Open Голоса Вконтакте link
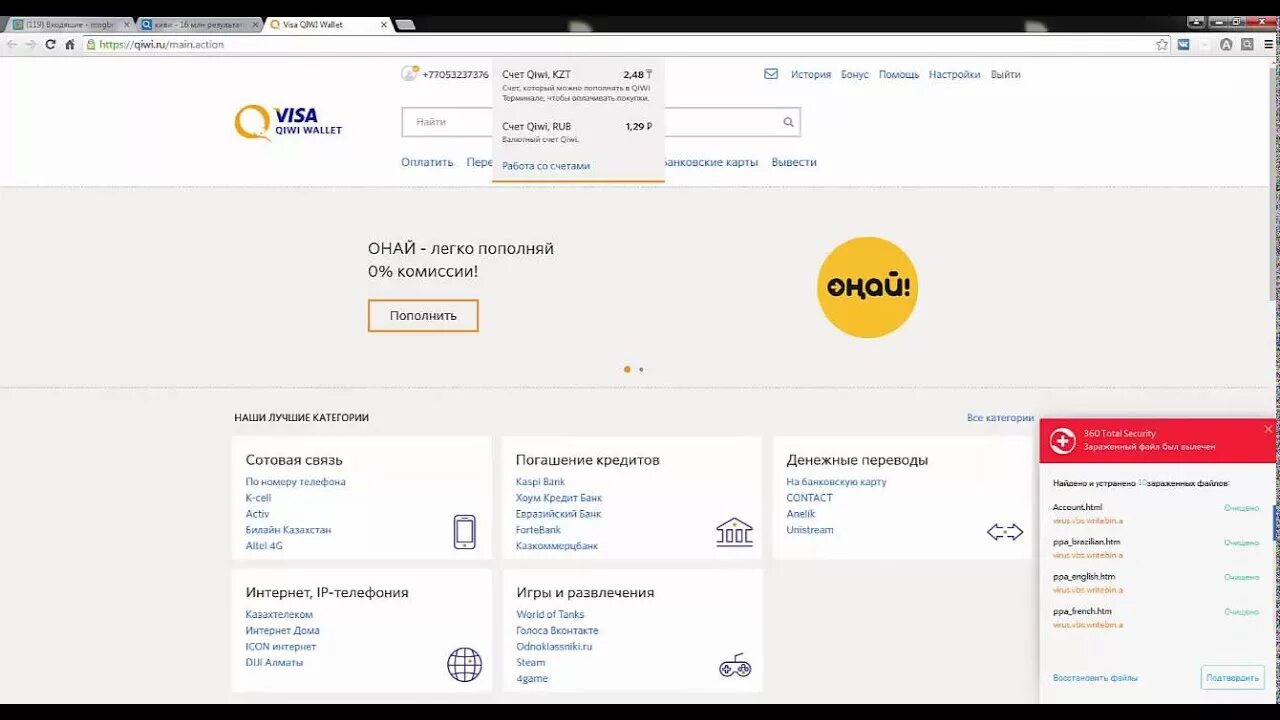The height and width of the screenshot is (720, 1280). (557, 630)
